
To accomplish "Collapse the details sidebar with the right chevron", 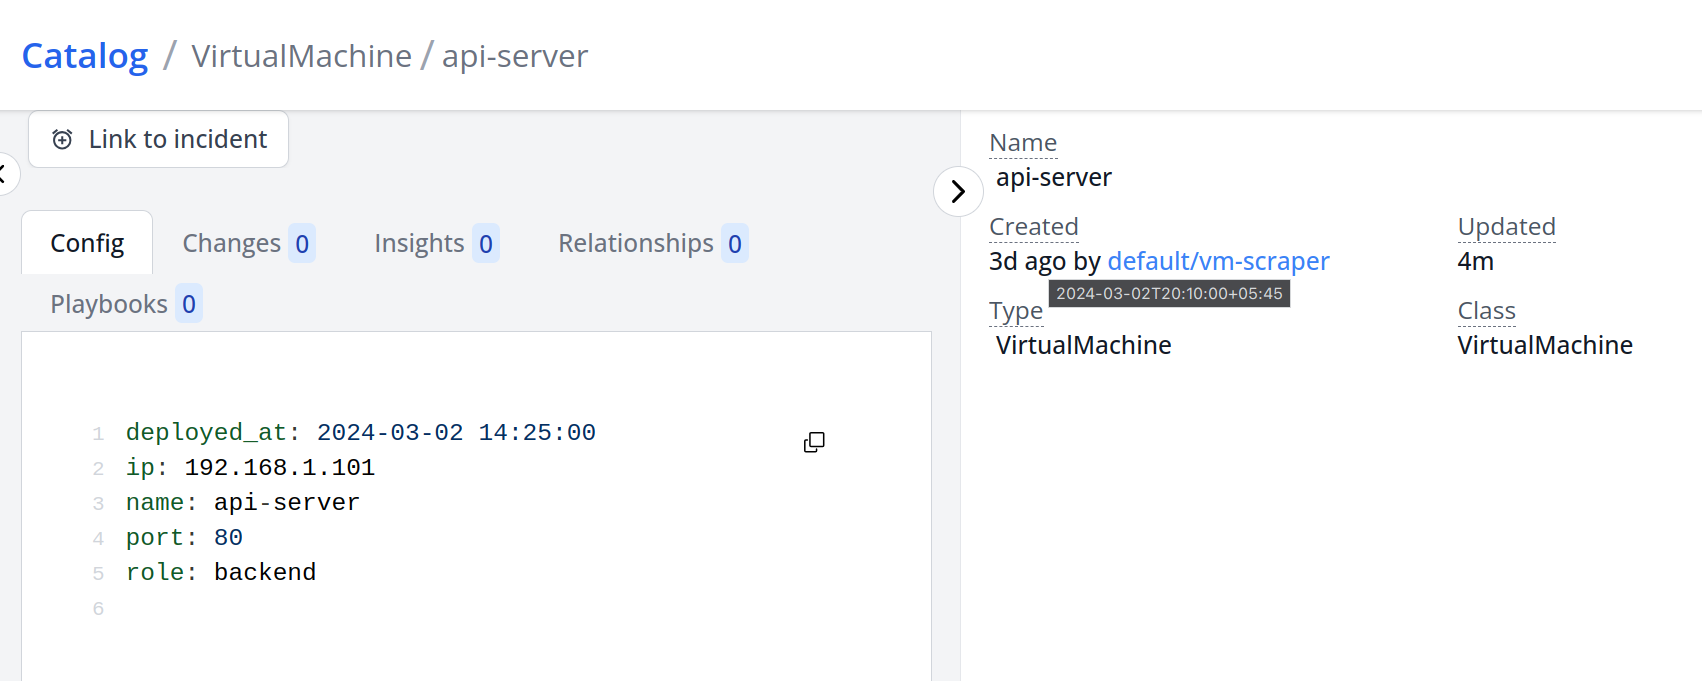I will click(957, 191).
